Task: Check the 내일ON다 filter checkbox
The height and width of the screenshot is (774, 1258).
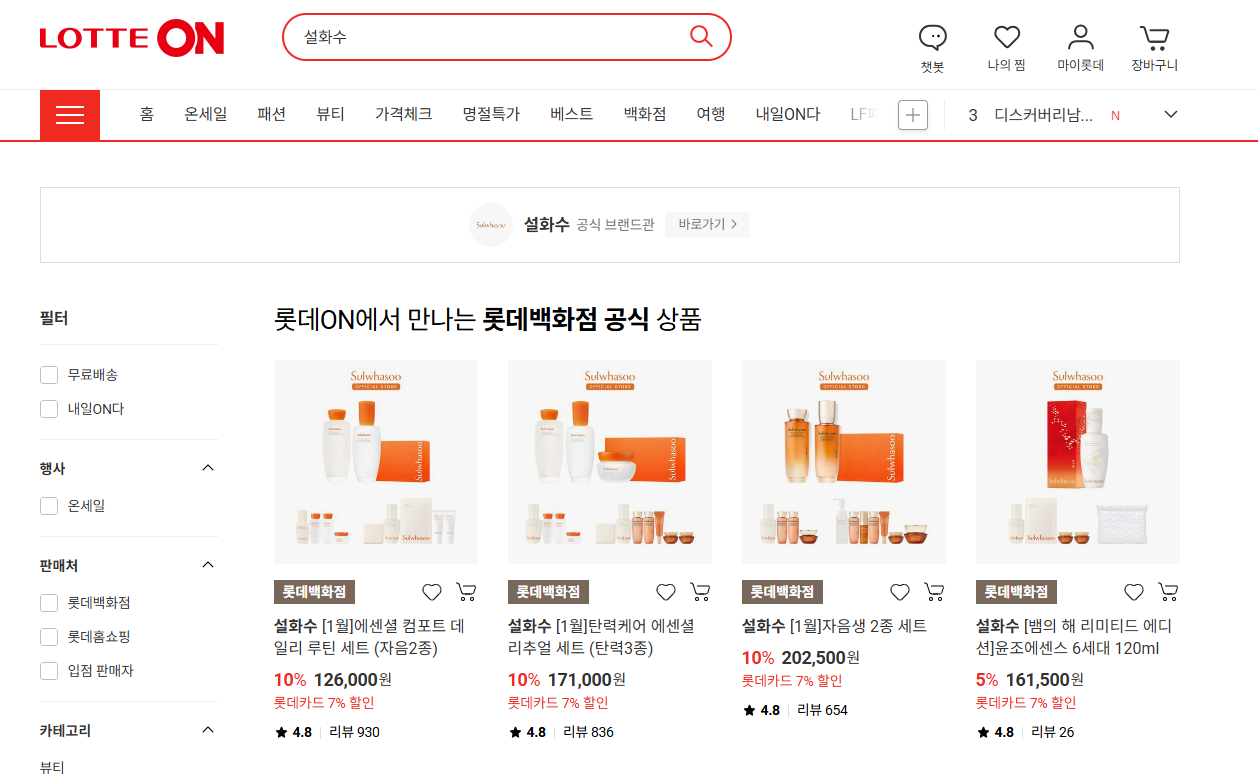Action: tap(49, 409)
